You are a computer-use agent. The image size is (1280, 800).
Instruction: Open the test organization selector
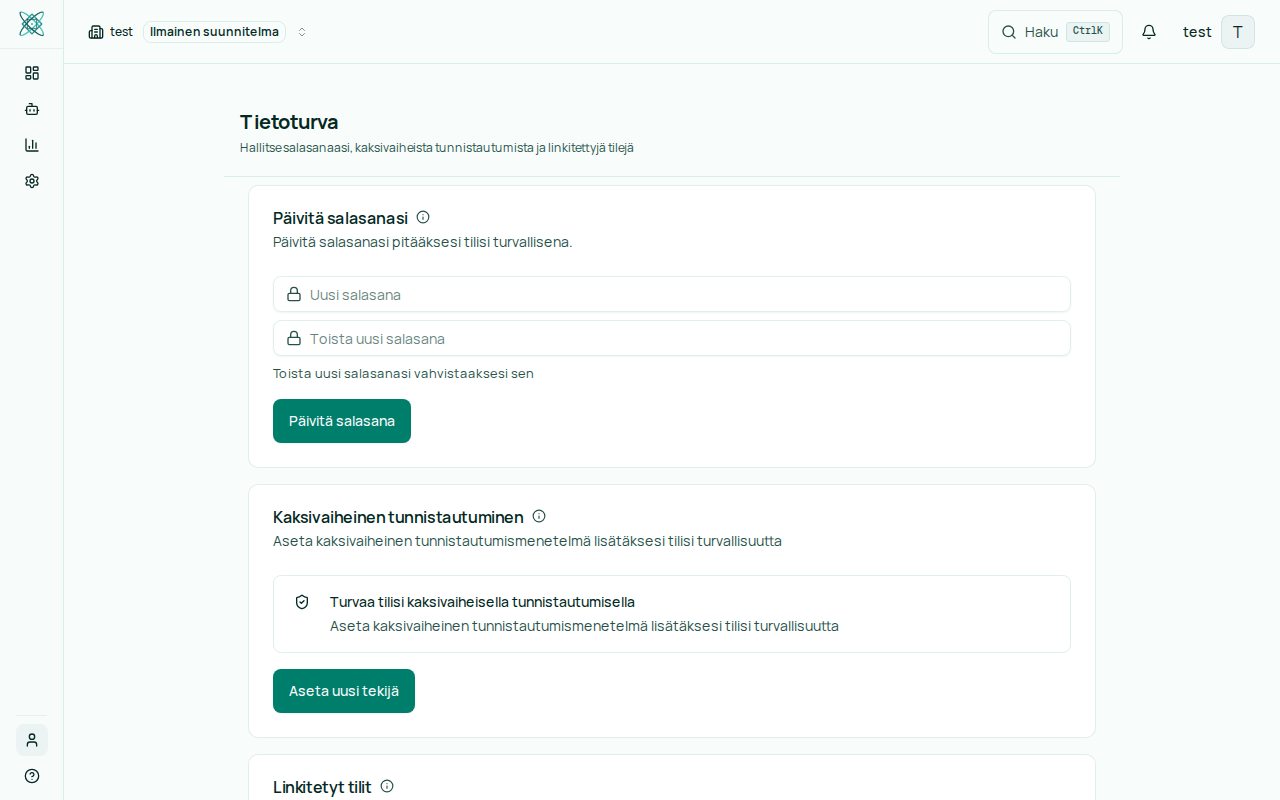point(111,32)
